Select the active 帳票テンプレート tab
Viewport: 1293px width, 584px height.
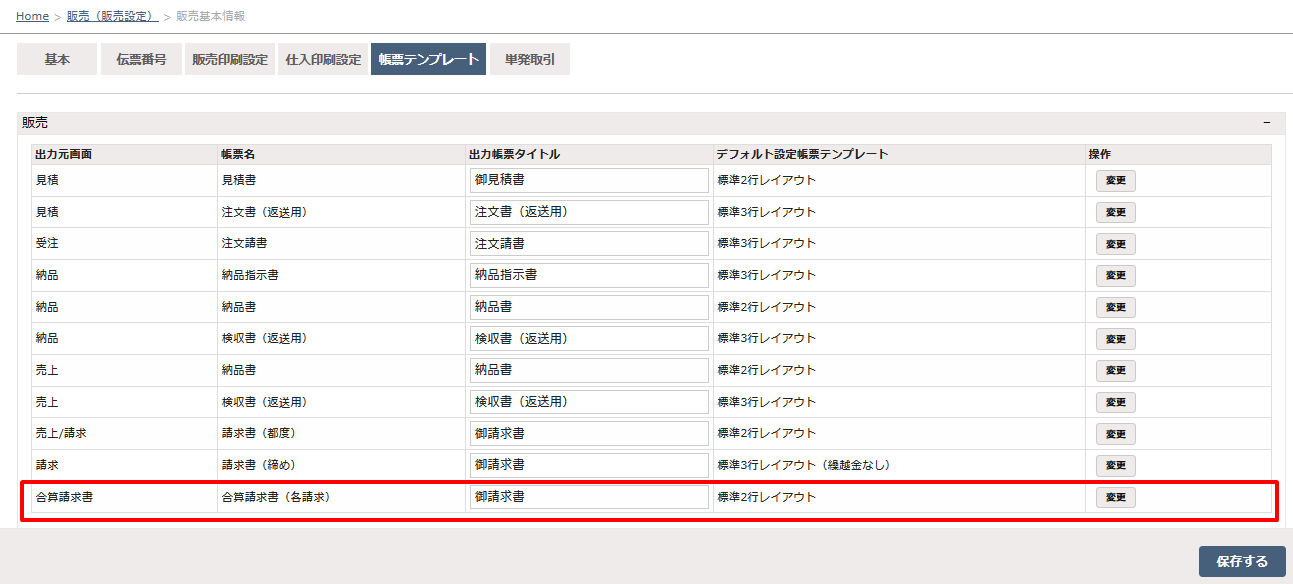[428, 59]
